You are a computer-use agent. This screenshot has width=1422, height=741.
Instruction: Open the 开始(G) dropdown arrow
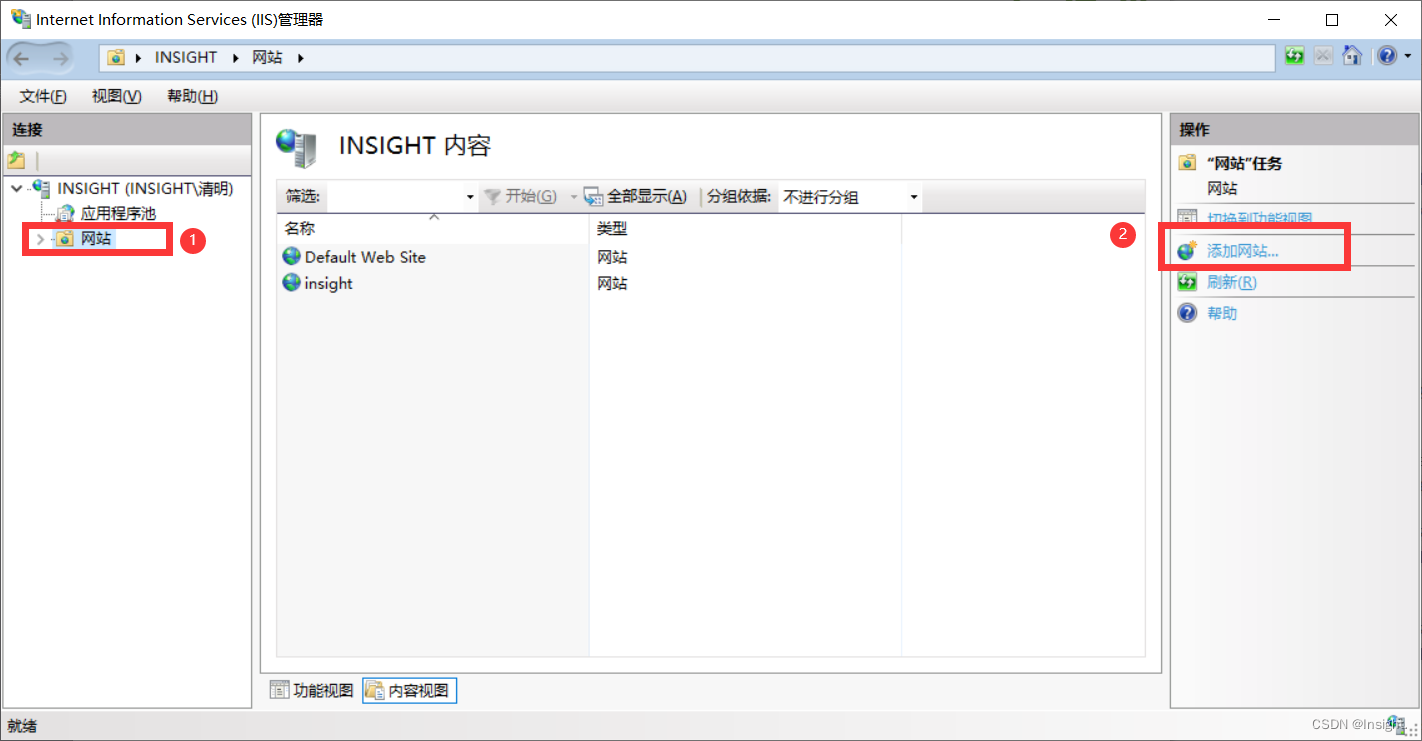(574, 197)
